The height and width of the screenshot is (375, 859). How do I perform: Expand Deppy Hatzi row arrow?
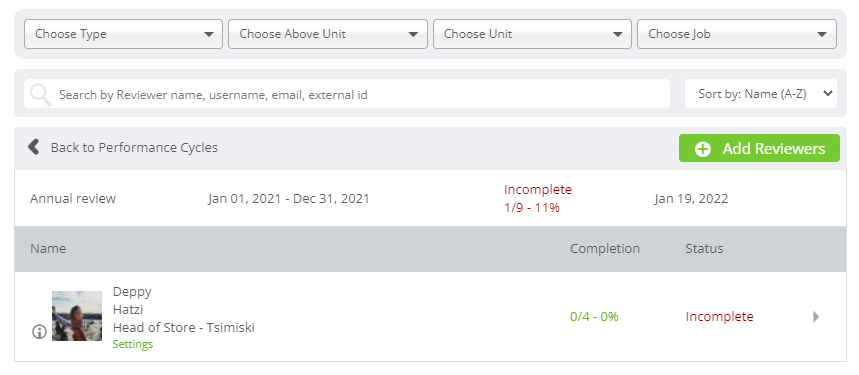click(816, 316)
